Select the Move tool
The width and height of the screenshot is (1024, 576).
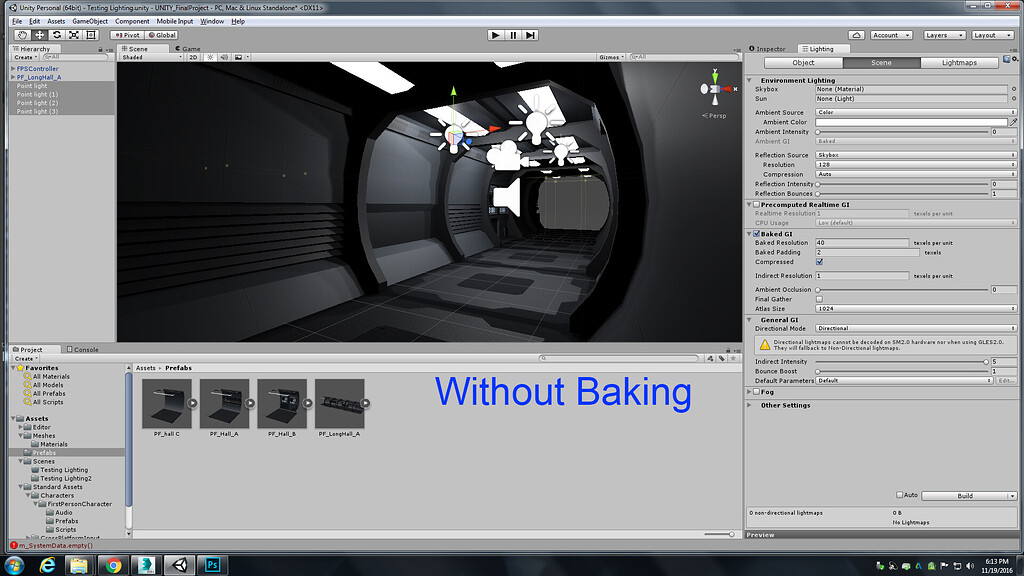coord(39,35)
